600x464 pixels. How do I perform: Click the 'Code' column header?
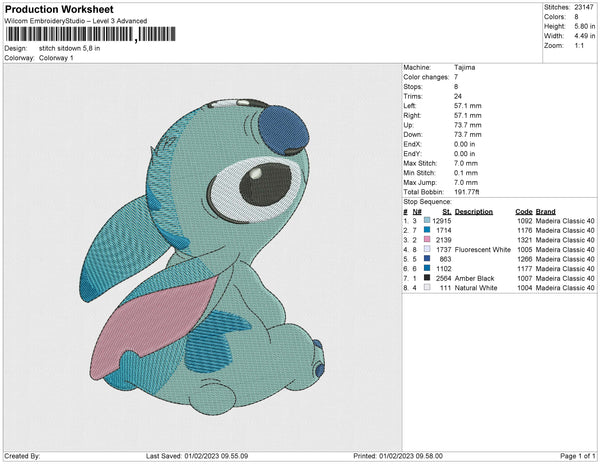pyautogui.click(x=524, y=212)
